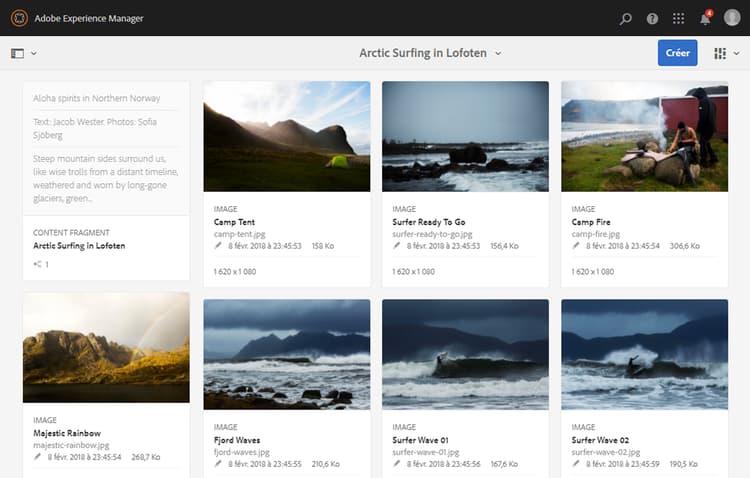Click the 306,6 Ko size on Camp Fire

click(x=684, y=246)
